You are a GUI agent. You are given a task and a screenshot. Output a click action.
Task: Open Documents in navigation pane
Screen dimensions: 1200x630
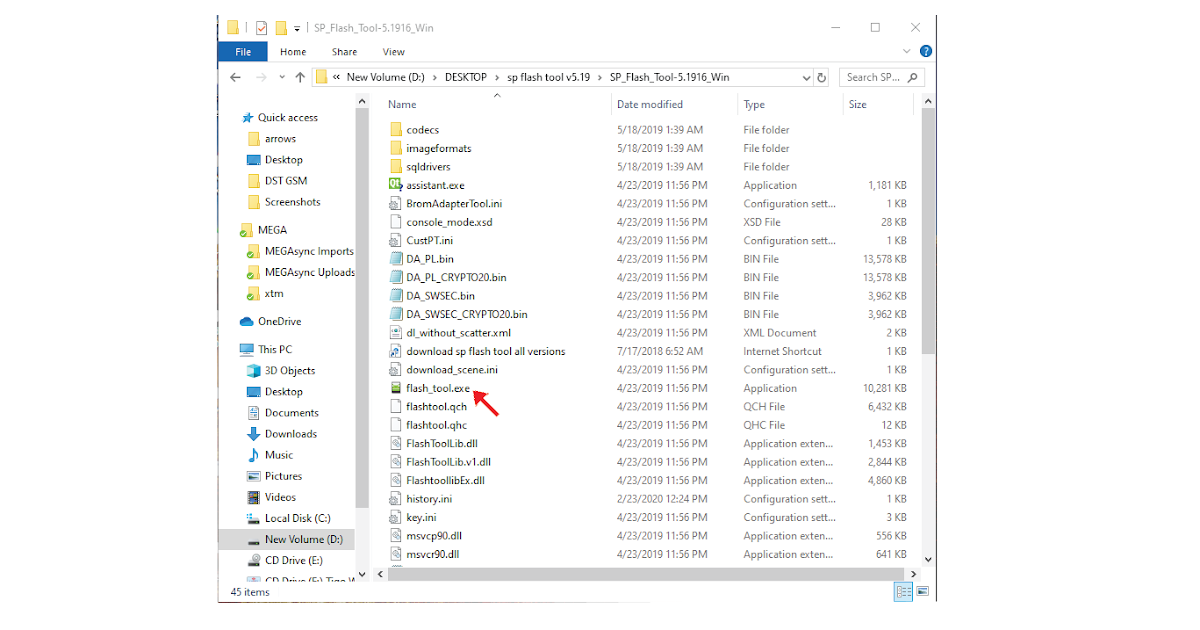click(x=292, y=413)
